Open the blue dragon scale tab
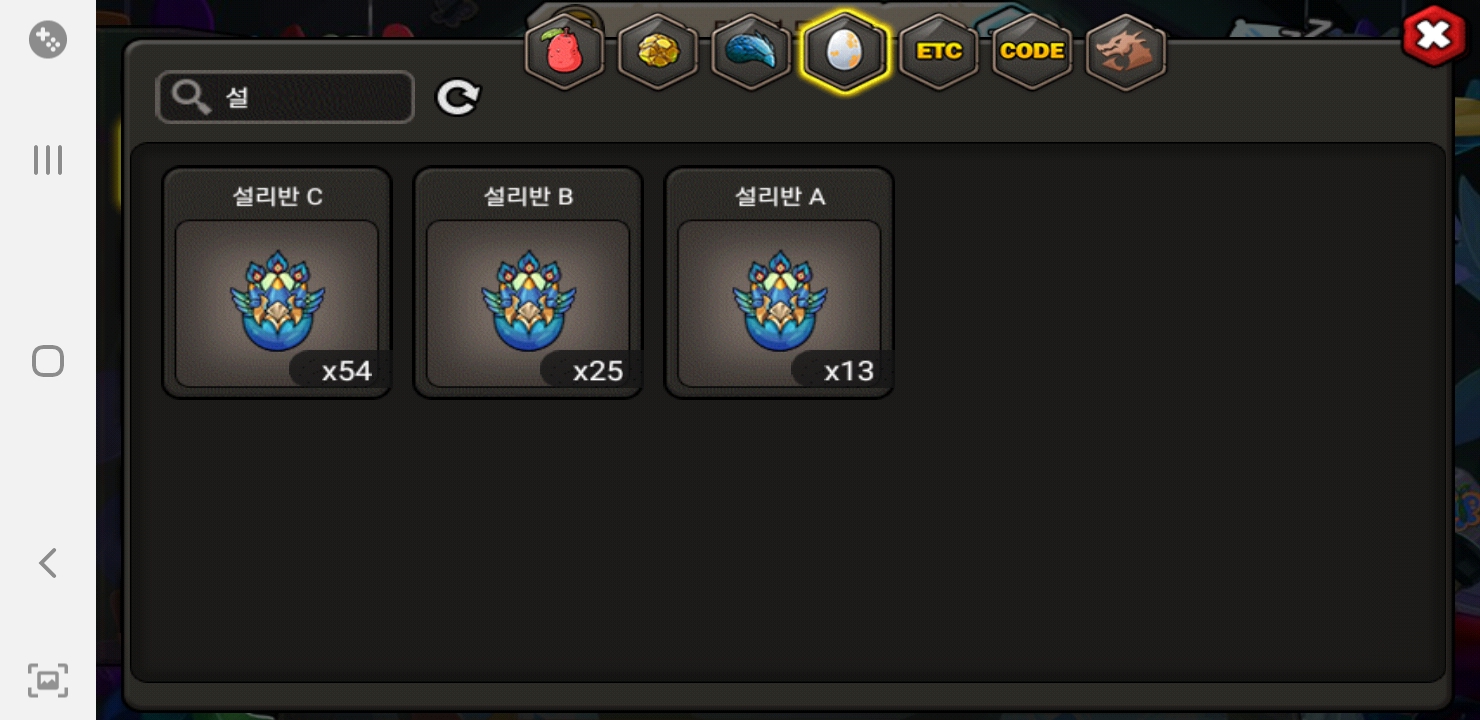Viewport: 1480px width, 720px height. [751, 51]
